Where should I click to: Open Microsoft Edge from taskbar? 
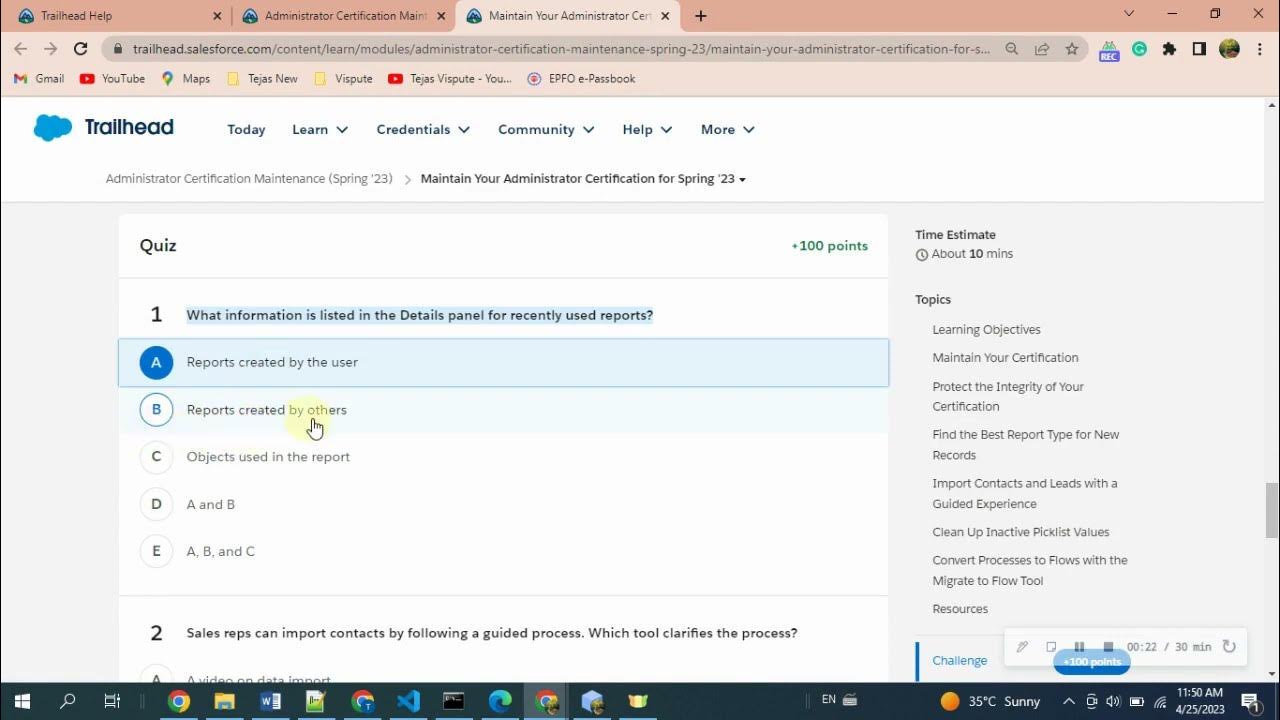(500, 701)
